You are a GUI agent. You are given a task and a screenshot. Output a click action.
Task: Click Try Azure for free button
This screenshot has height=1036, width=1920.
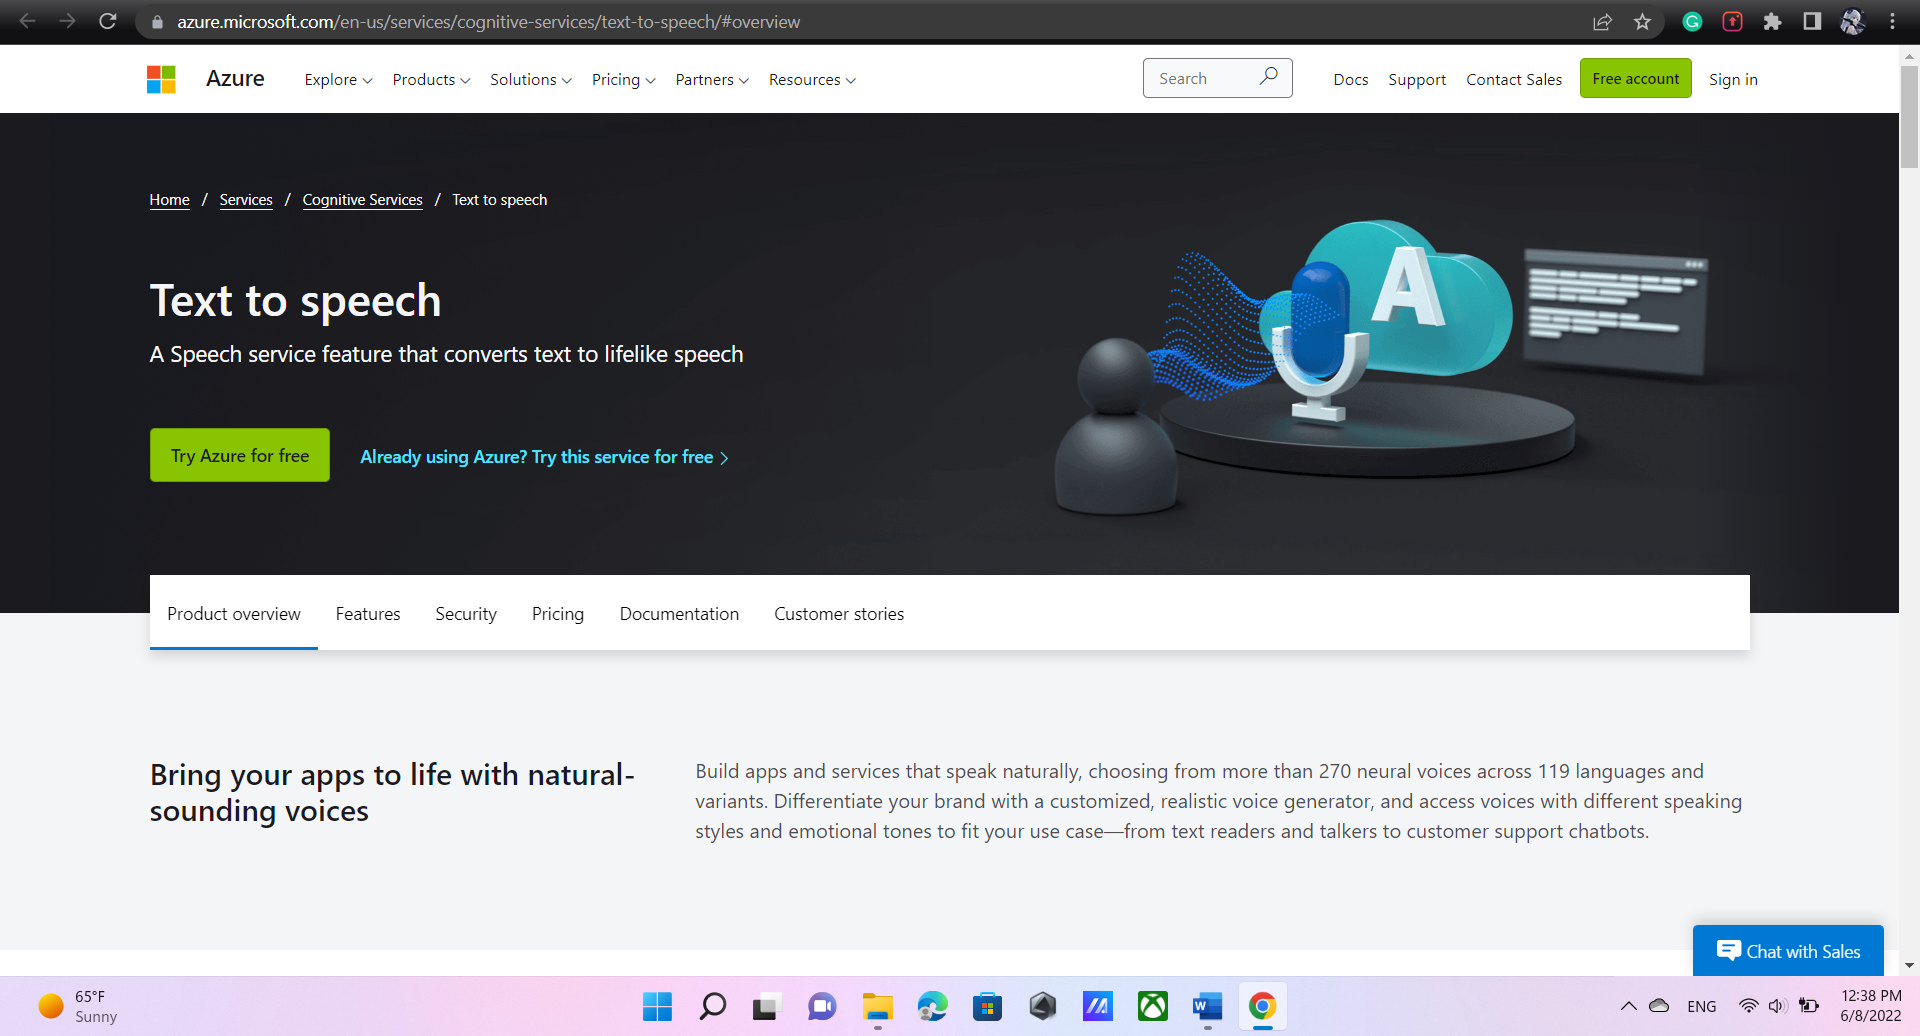point(240,455)
